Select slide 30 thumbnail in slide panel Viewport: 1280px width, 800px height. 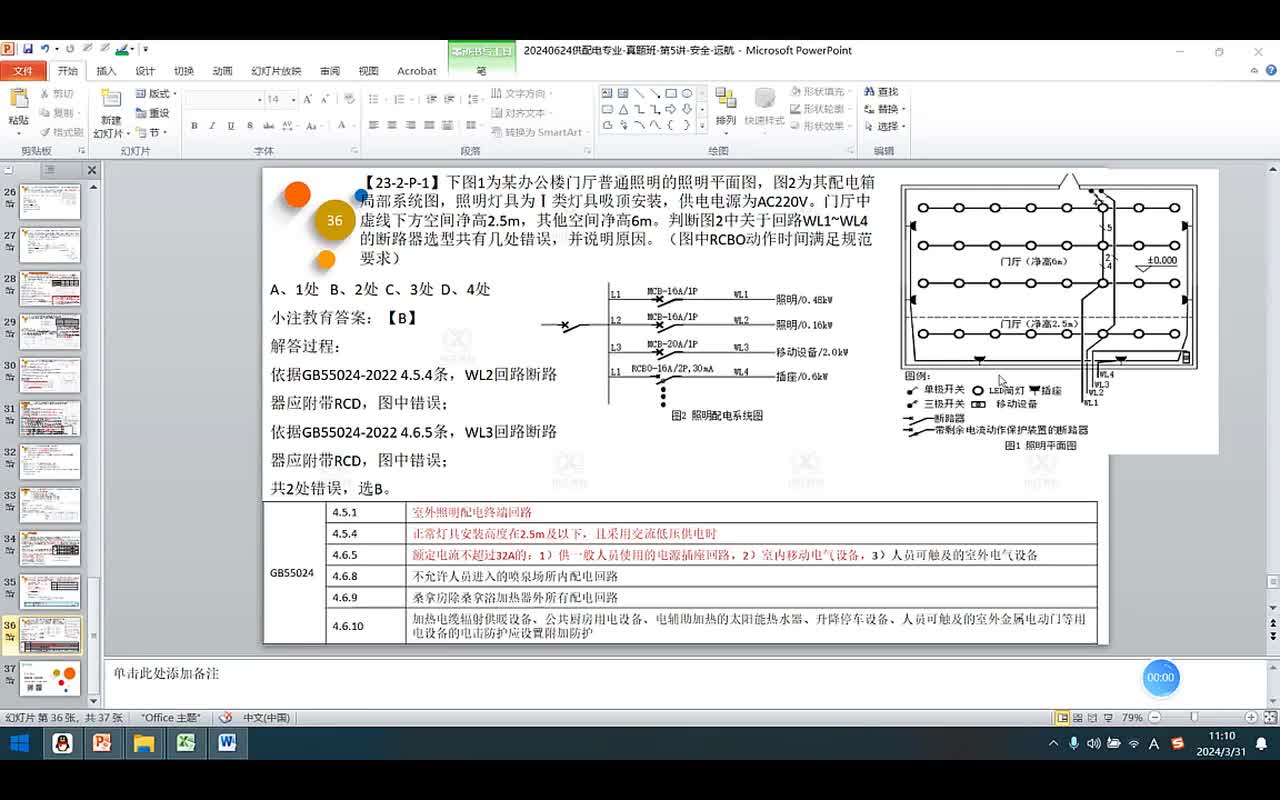tap(50, 375)
